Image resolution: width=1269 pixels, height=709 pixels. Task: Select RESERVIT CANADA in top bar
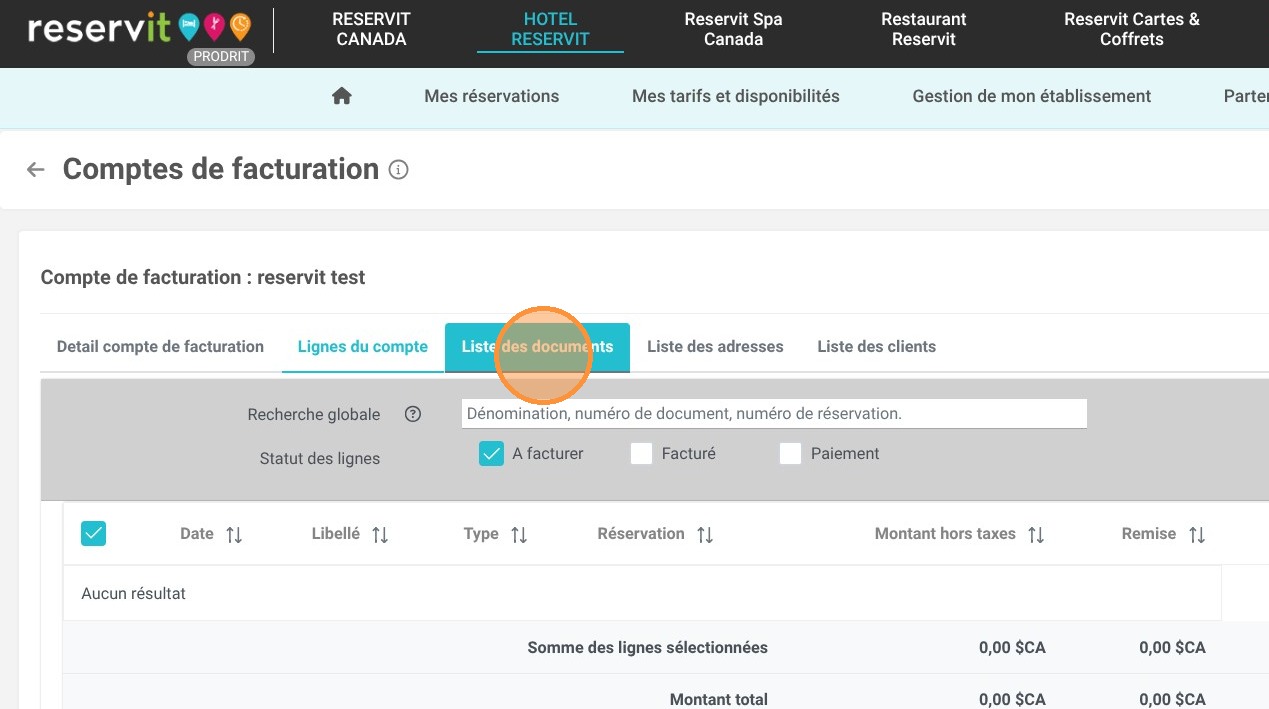point(372,30)
